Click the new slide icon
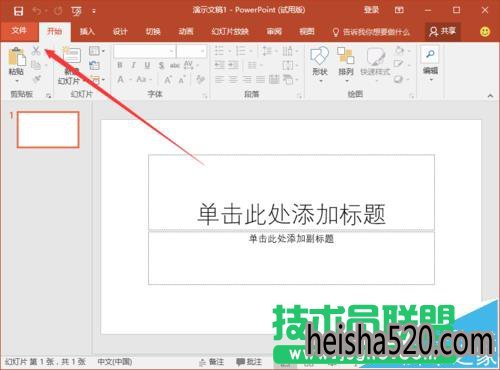Image resolution: width=500 pixels, height=370 pixels. 72,55
